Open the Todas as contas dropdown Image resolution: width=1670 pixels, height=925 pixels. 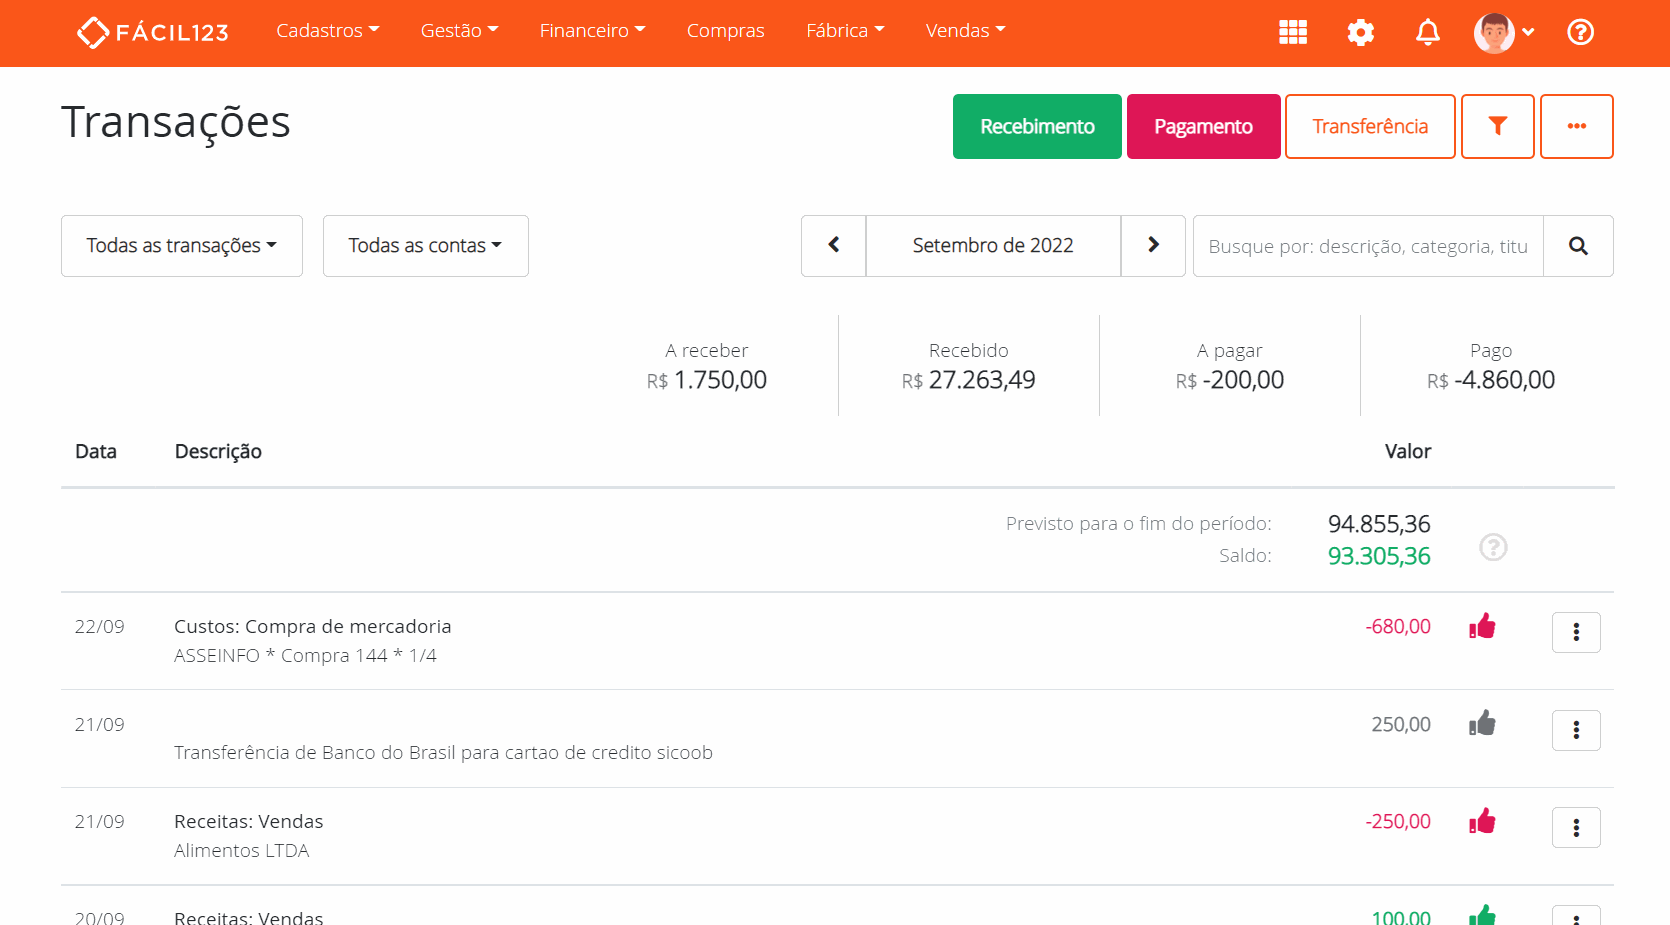pos(425,245)
